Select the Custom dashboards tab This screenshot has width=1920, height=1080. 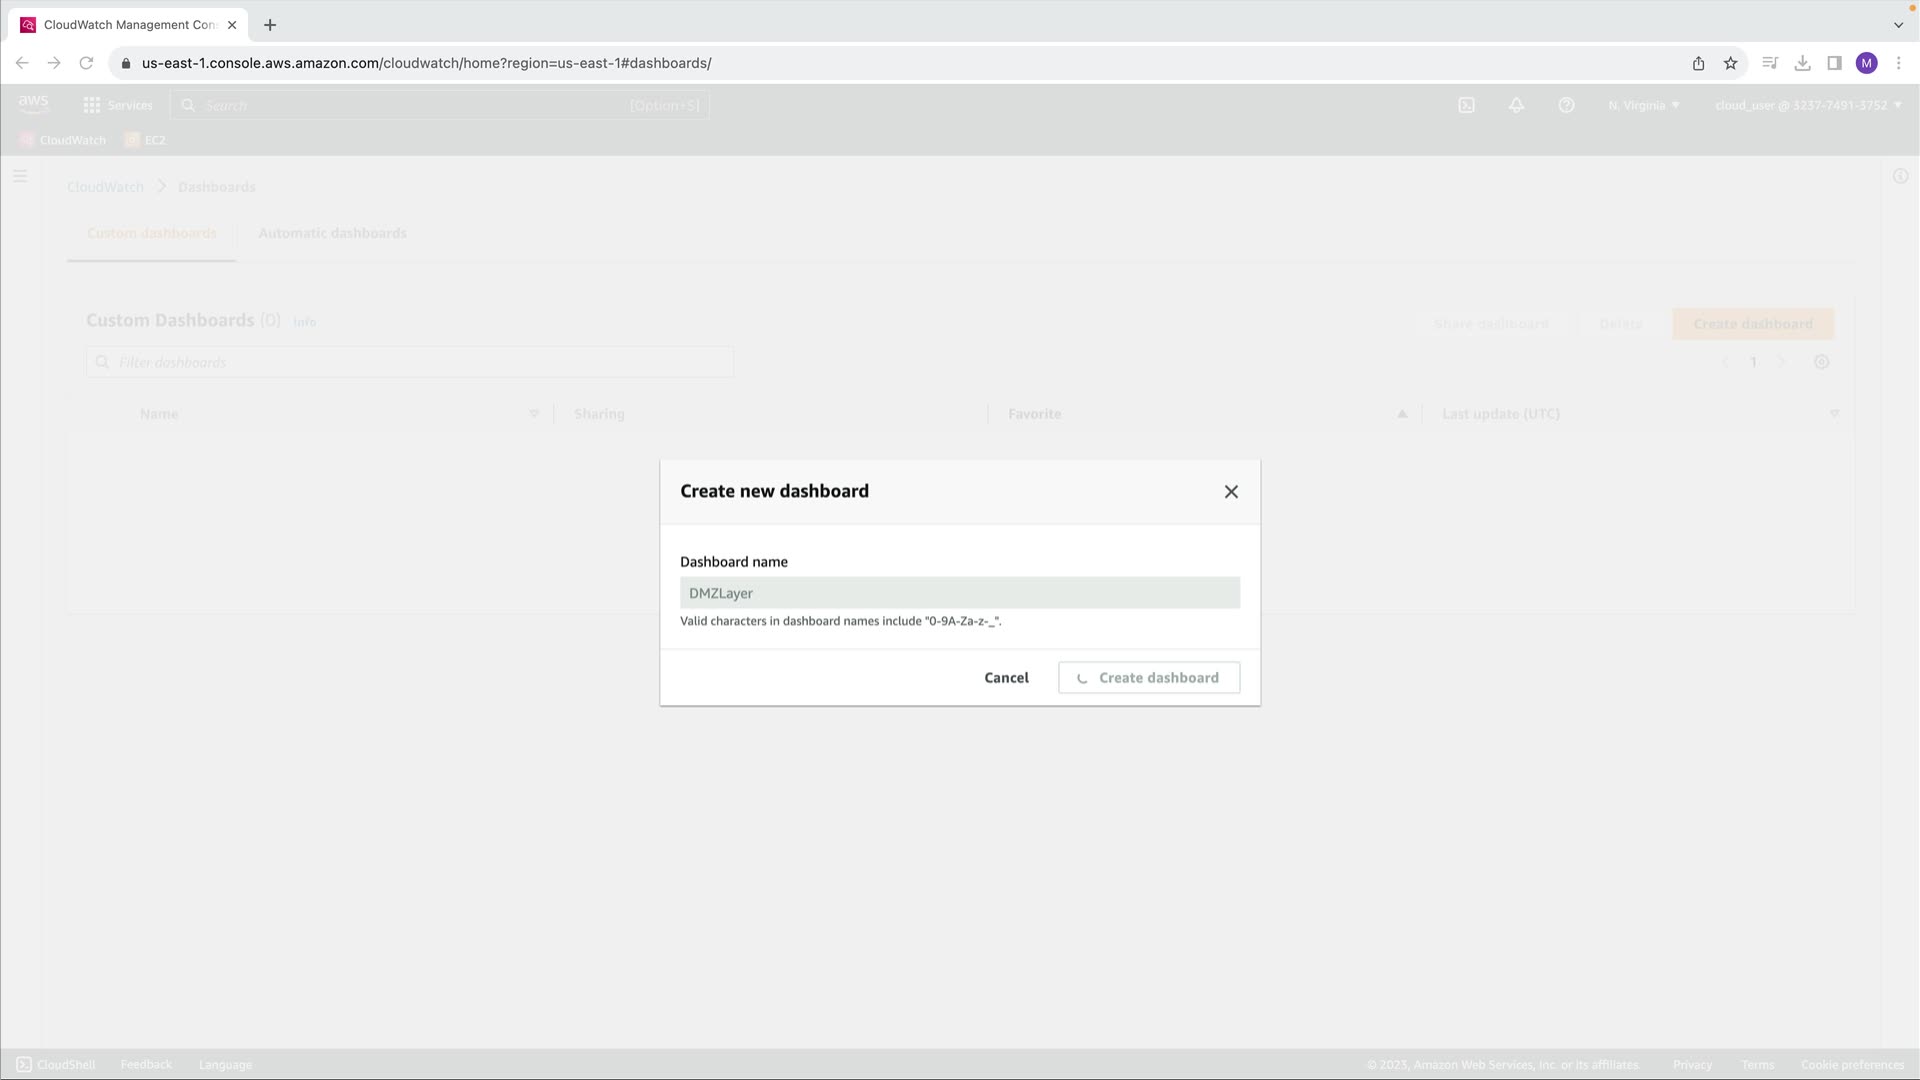[x=151, y=233]
